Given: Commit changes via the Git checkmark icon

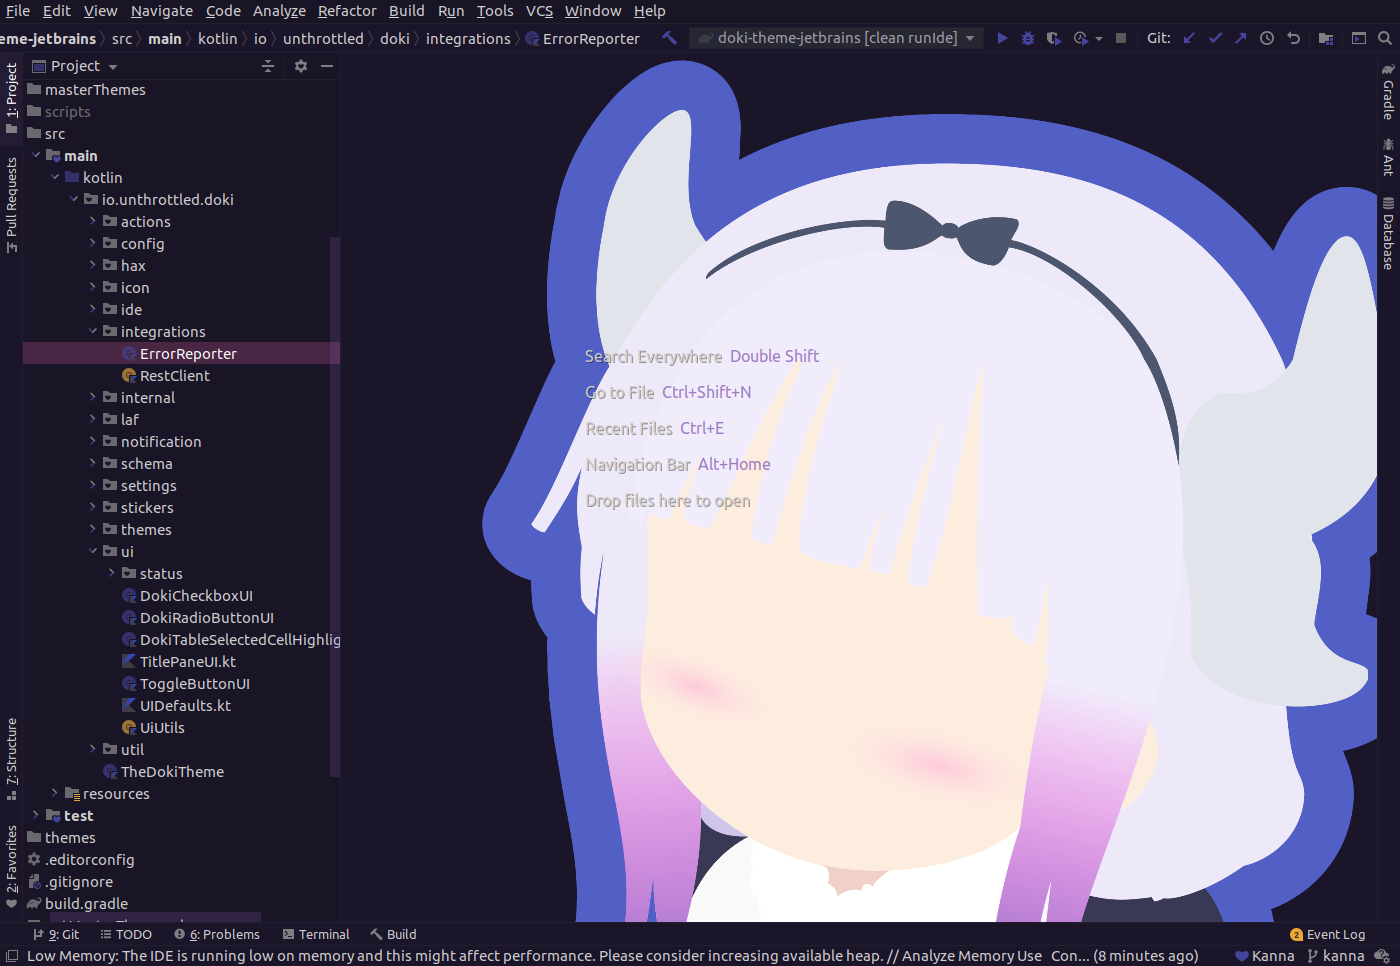Looking at the screenshot, I should click(x=1213, y=37).
